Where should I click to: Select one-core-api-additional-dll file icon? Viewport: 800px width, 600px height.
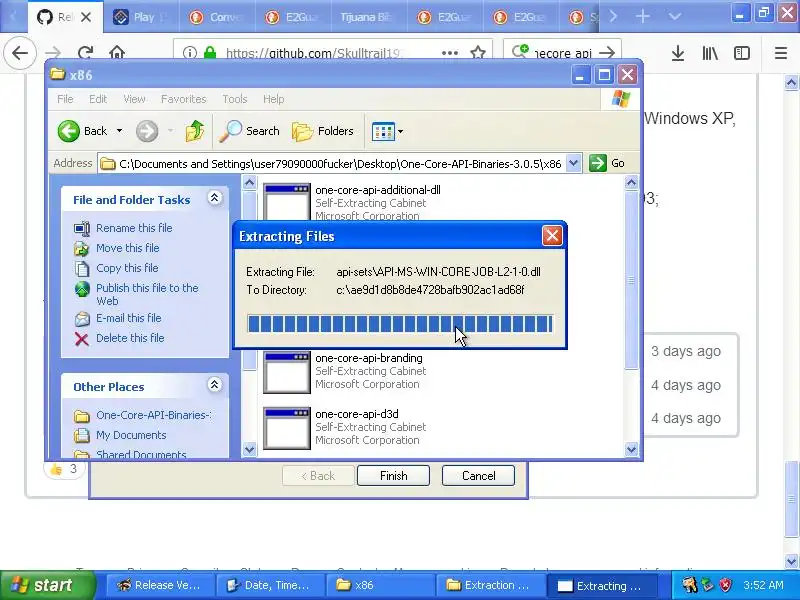tap(287, 201)
